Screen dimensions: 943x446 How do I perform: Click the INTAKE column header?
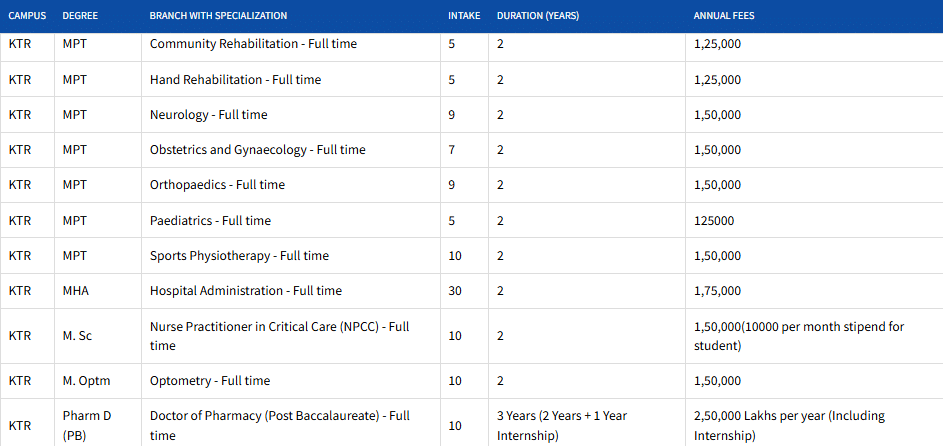pyautogui.click(x=463, y=16)
